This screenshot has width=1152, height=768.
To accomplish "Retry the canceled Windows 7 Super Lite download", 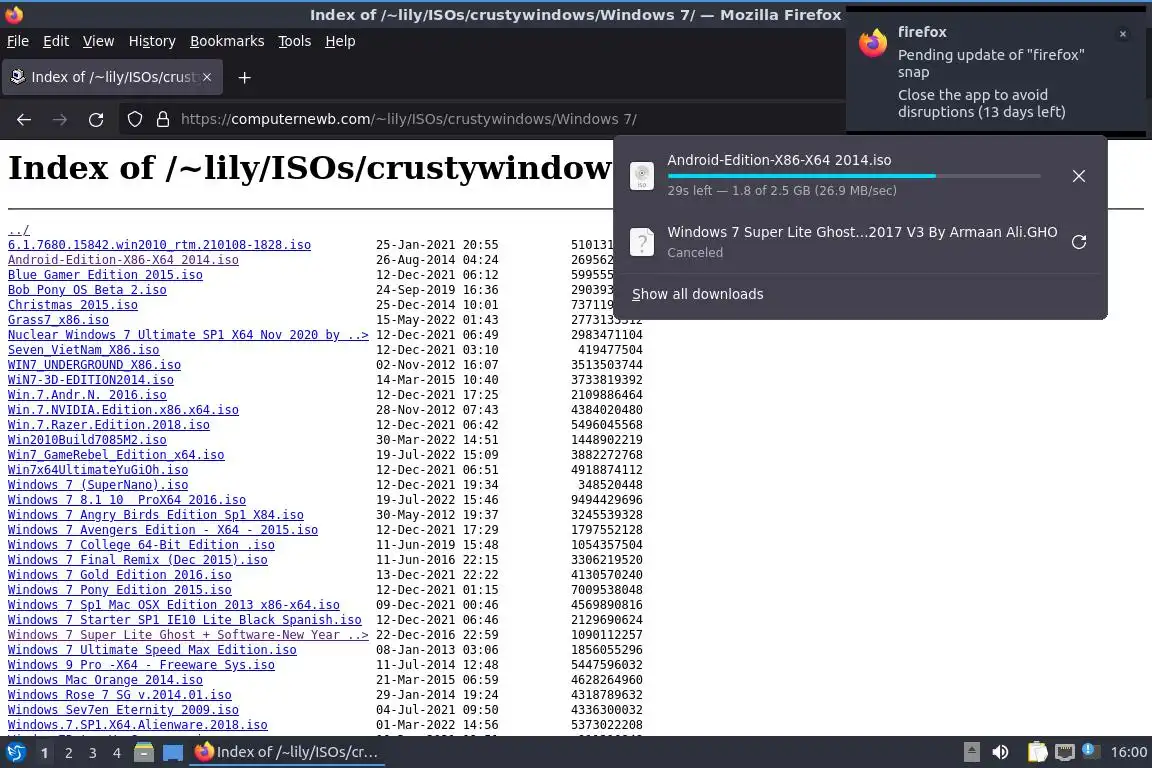I will [1079, 242].
